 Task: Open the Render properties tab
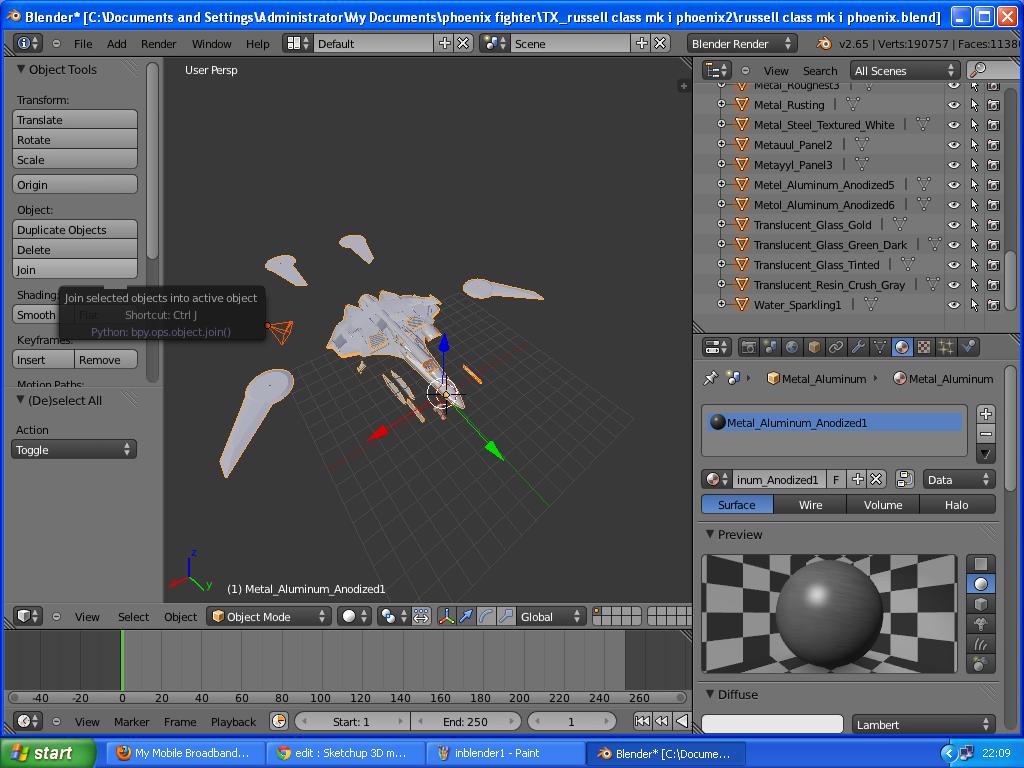pos(747,347)
